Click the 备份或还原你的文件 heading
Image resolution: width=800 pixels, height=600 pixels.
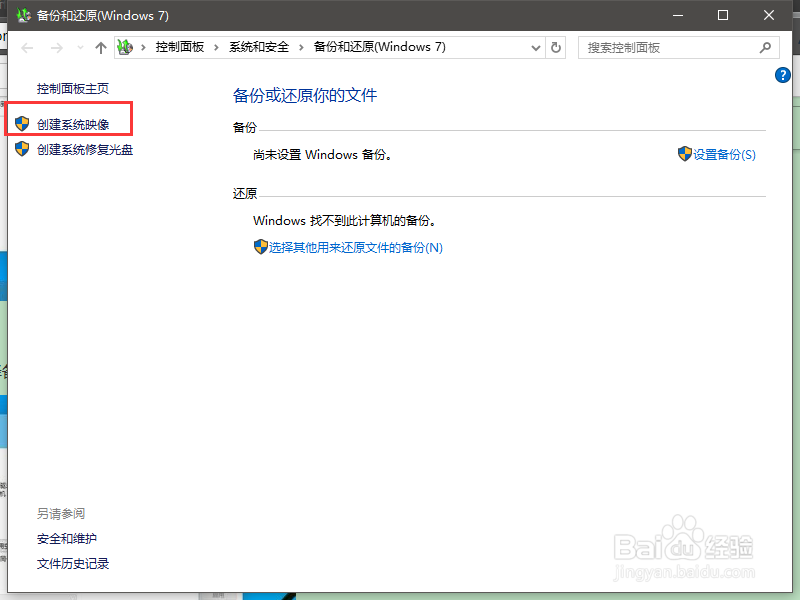[x=305, y=95]
